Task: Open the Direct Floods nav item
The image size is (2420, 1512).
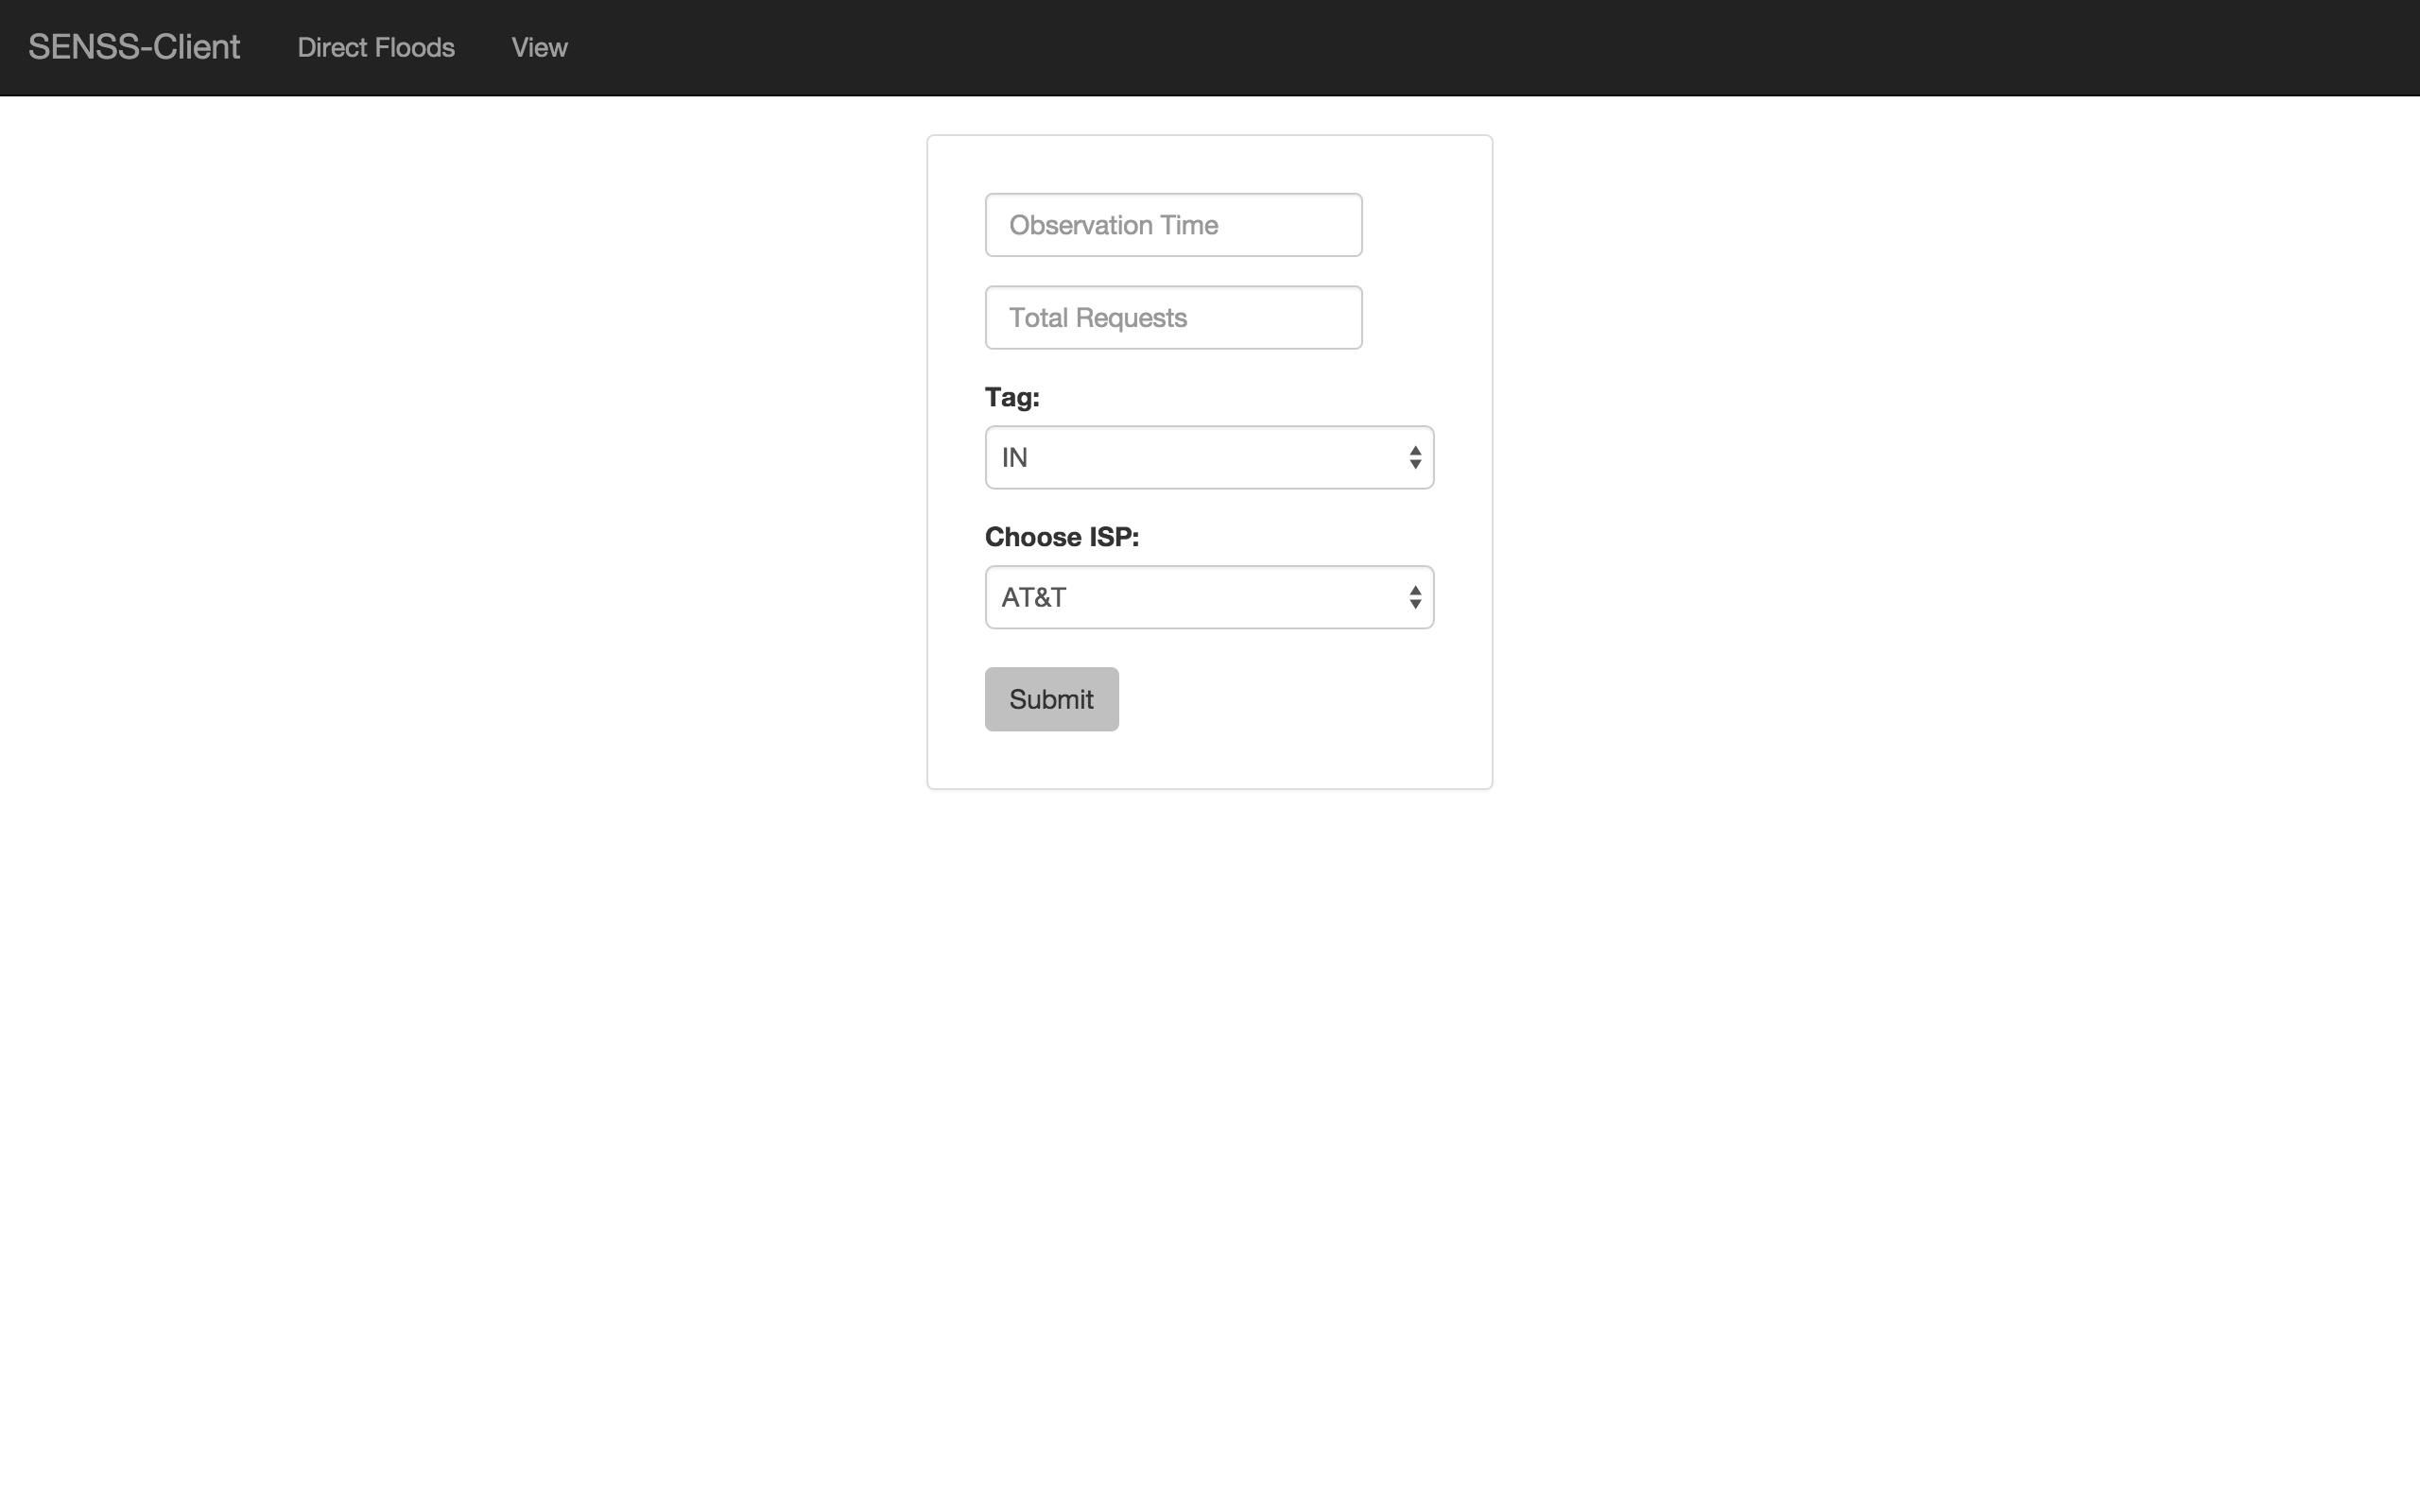Action: click(376, 47)
